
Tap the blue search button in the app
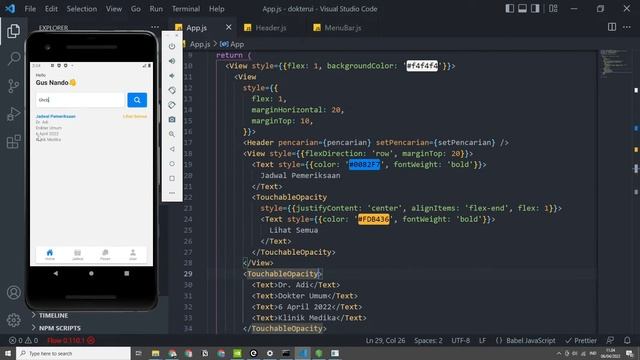pyautogui.click(x=137, y=100)
